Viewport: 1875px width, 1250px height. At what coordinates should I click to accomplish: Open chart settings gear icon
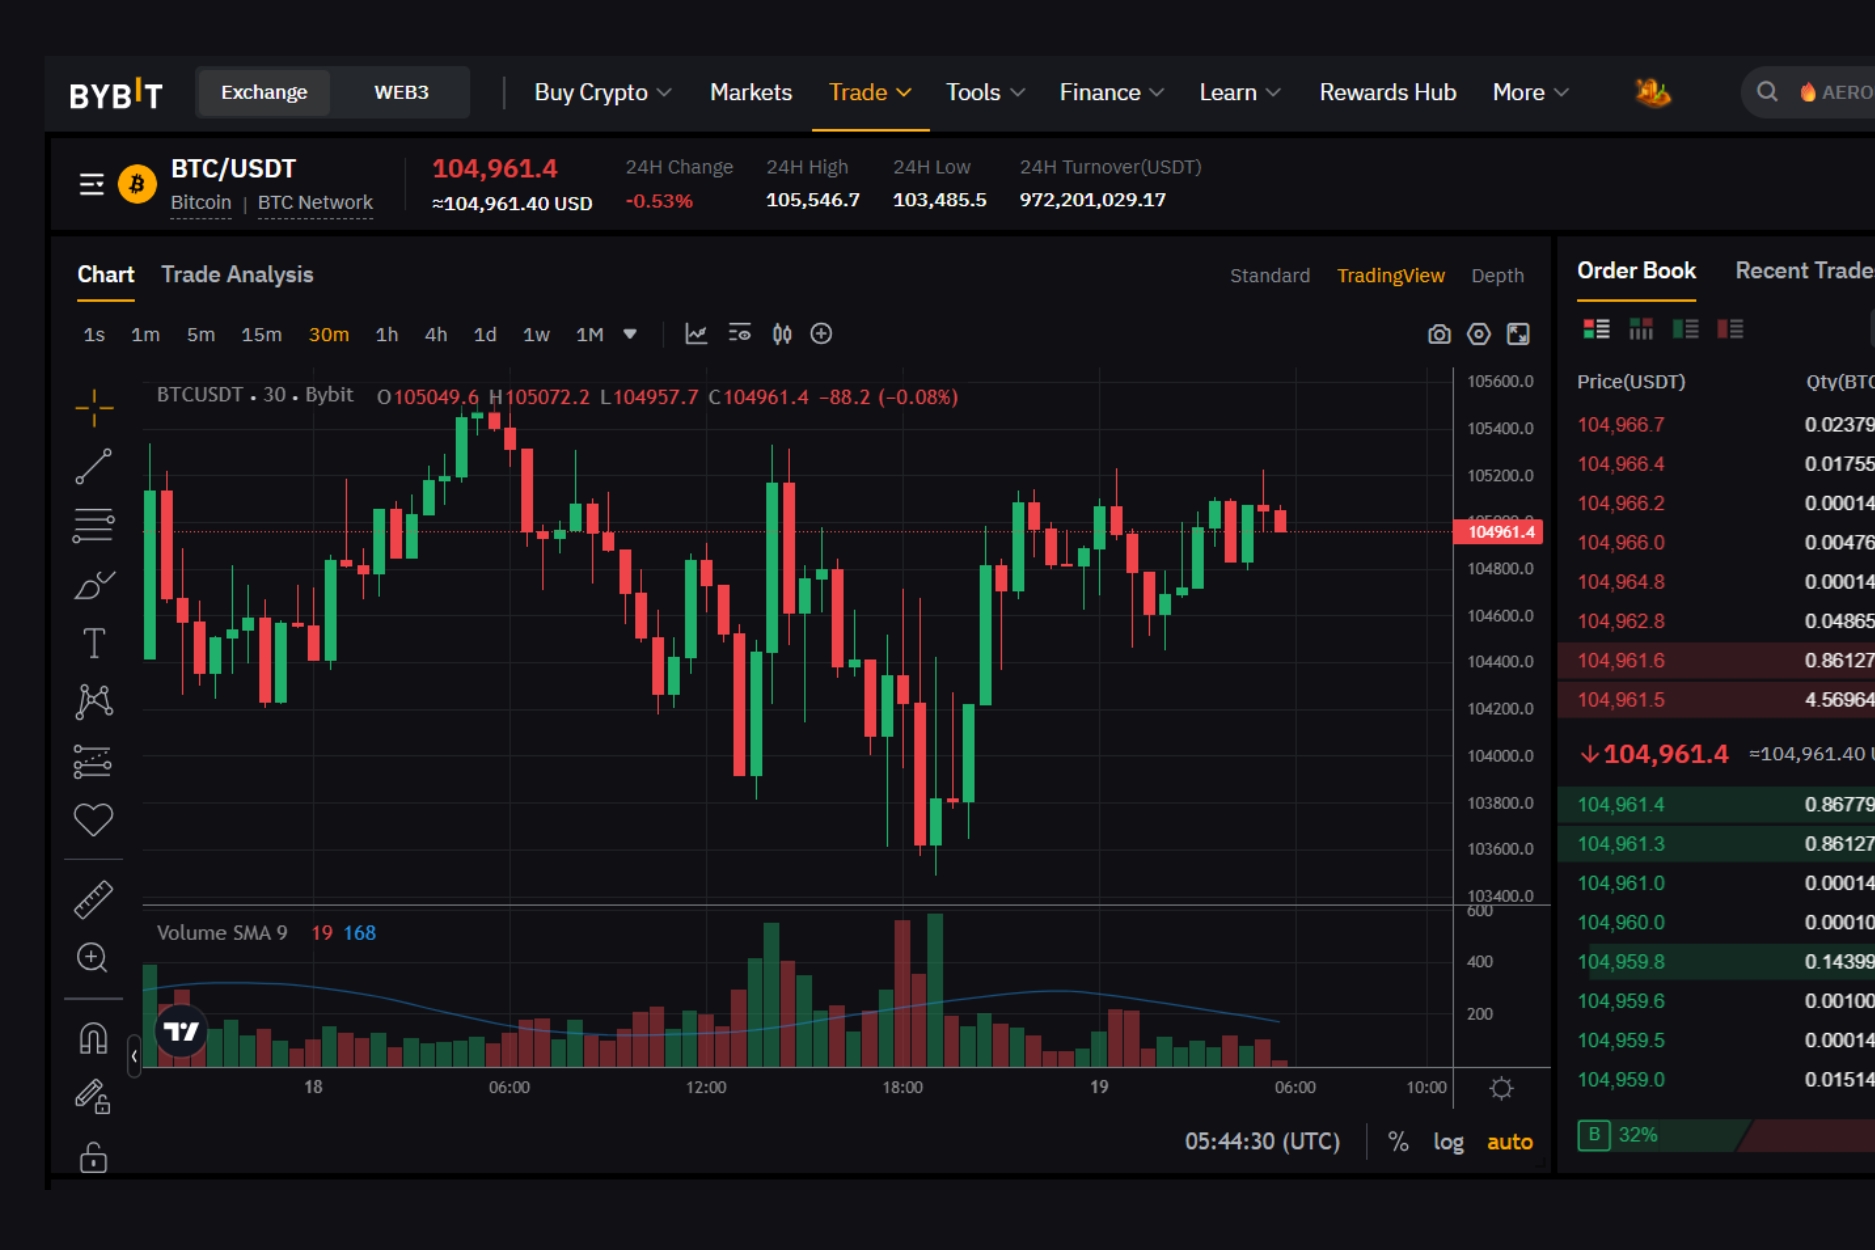point(1479,334)
